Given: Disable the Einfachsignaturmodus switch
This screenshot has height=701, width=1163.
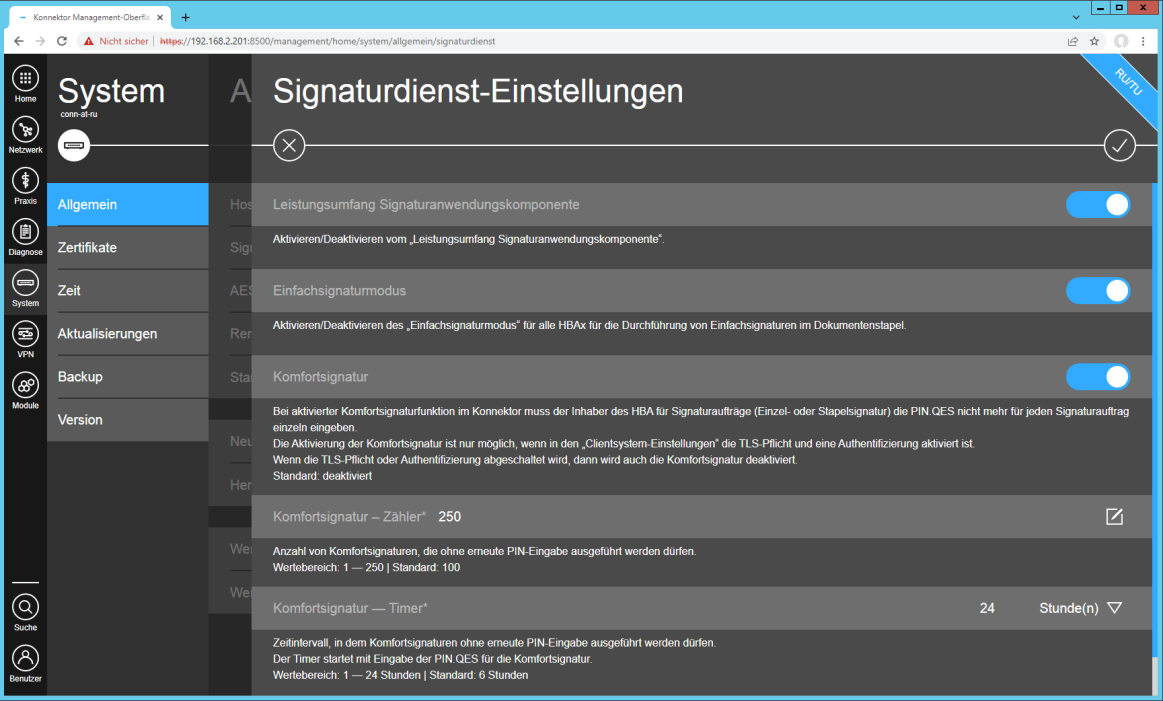Looking at the screenshot, I should [x=1098, y=291].
